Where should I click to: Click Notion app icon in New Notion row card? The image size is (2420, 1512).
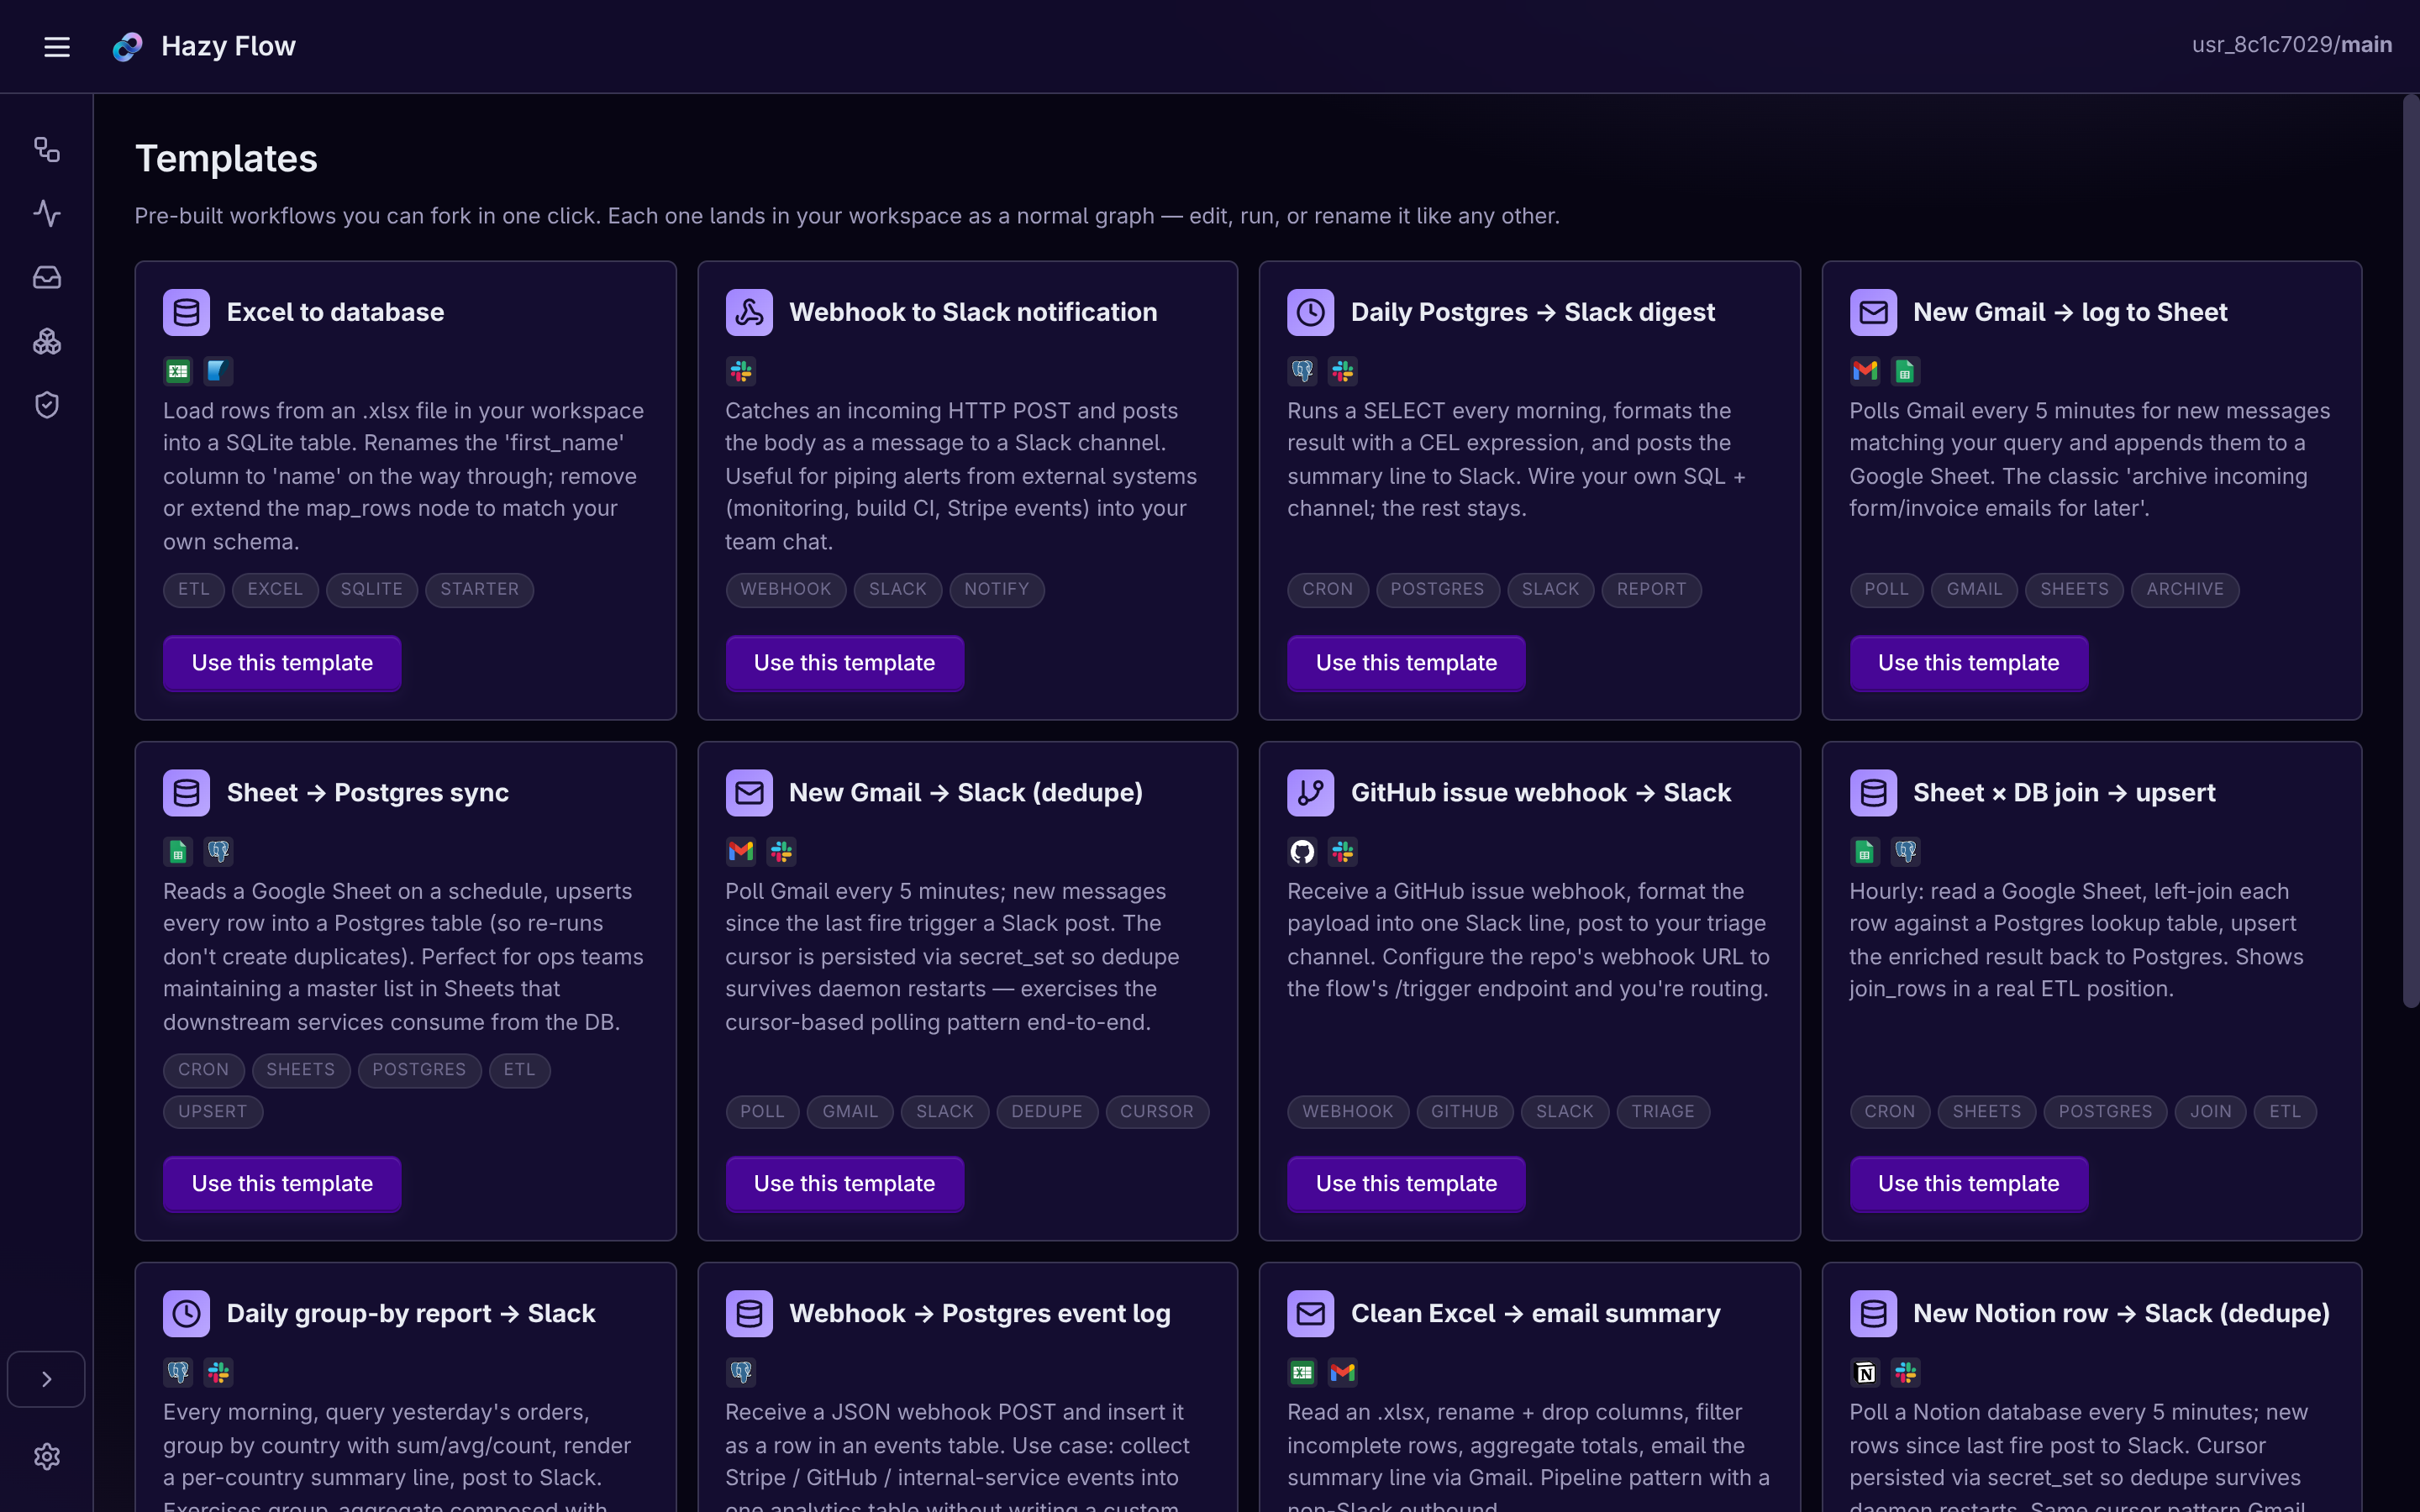(1865, 1373)
